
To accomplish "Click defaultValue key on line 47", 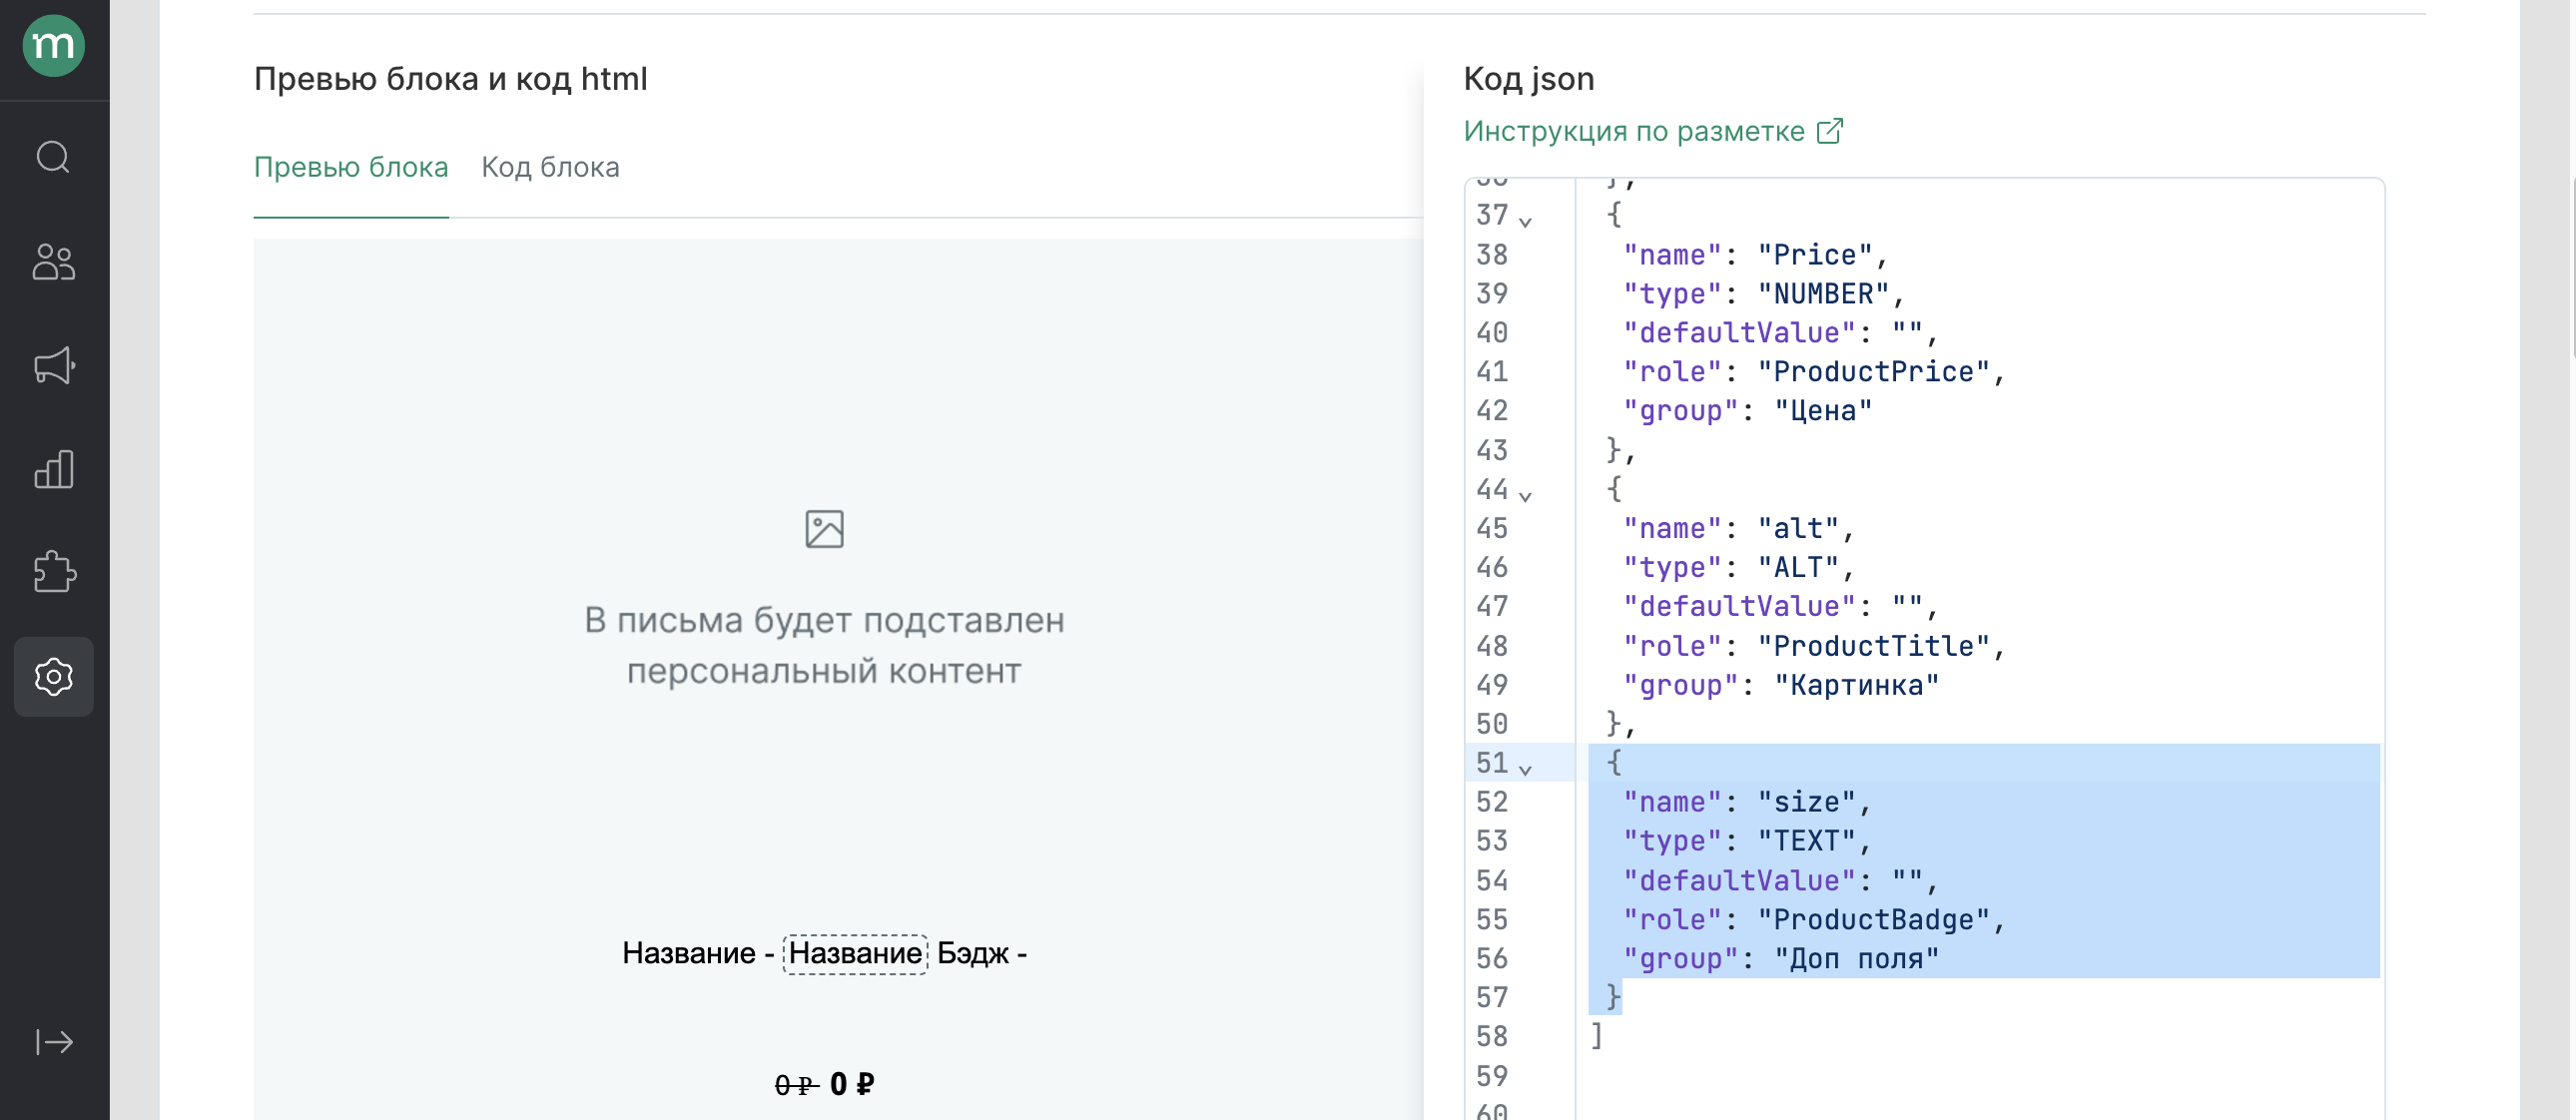I will coord(1739,607).
